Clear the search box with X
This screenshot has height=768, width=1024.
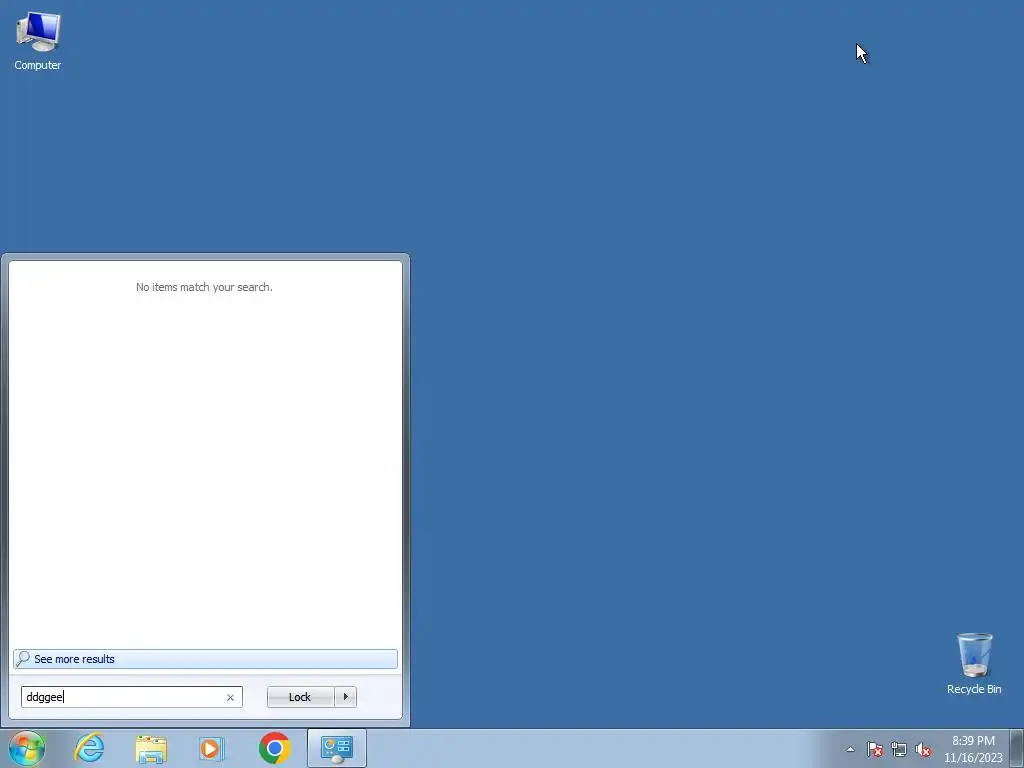(x=230, y=697)
